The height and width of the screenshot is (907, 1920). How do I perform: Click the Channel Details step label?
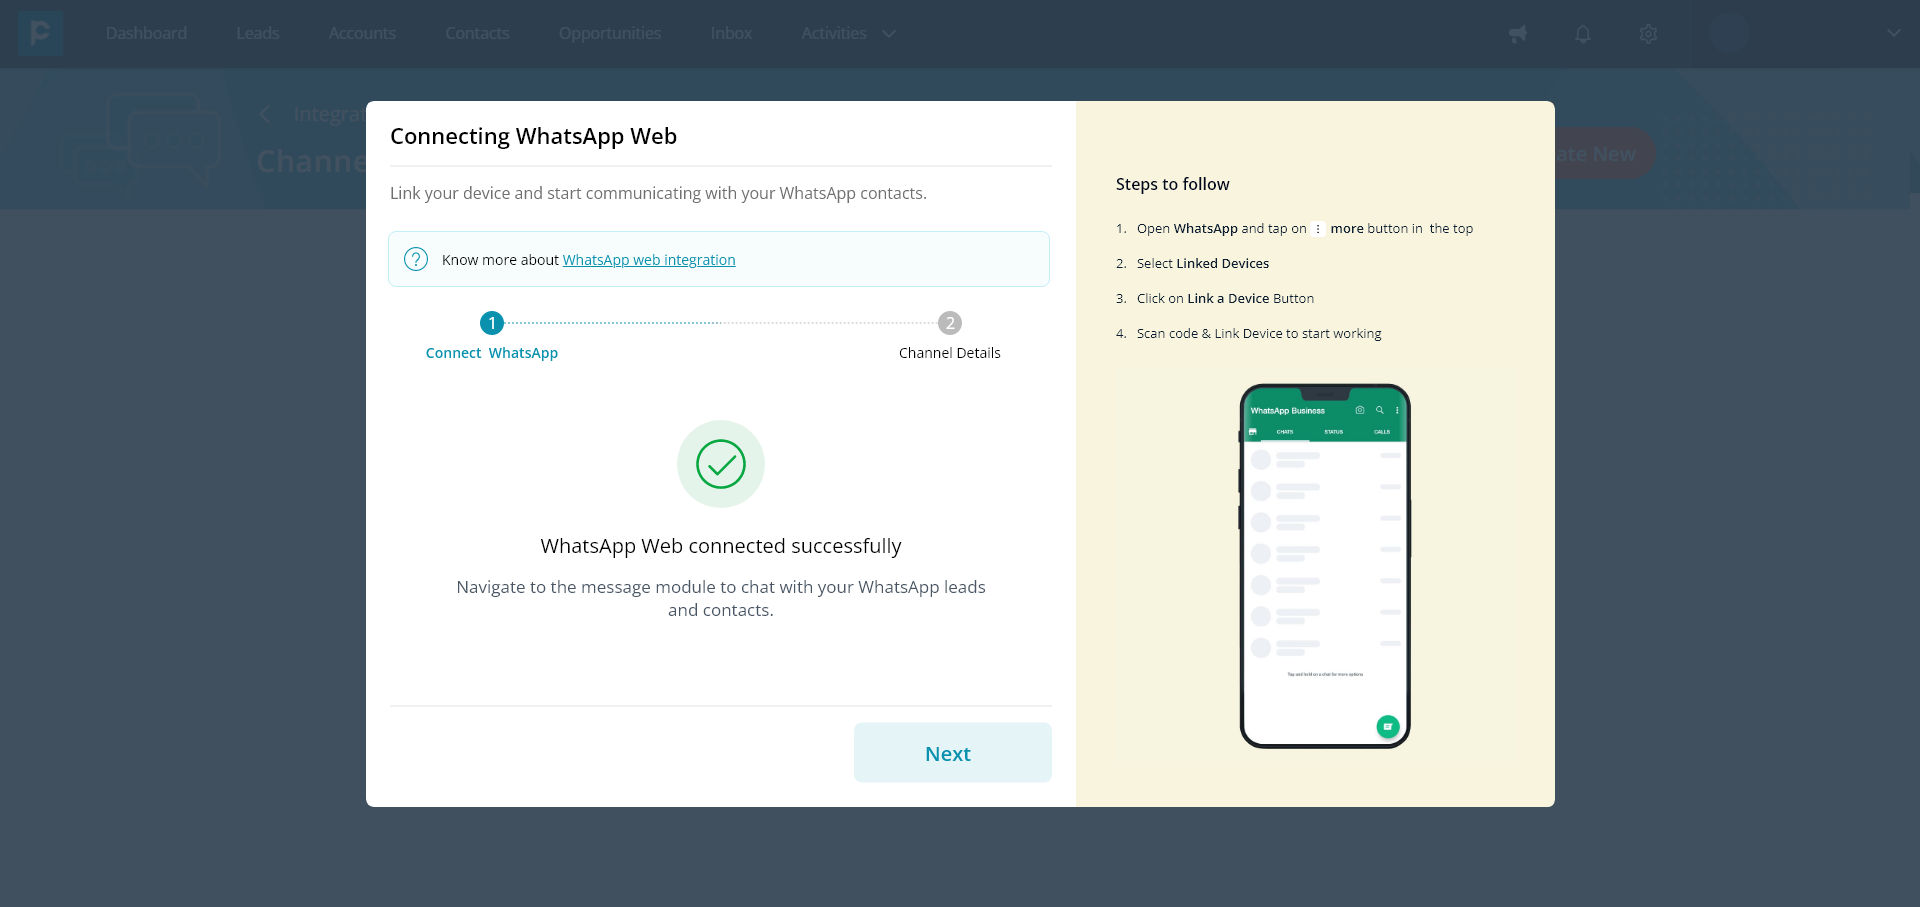[x=950, y=353]
